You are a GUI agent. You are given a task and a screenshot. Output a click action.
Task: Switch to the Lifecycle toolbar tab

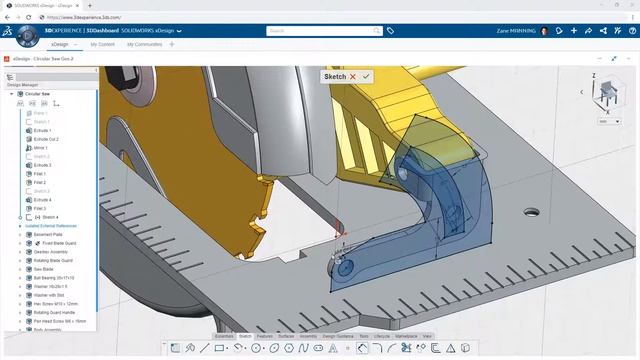coord(382,336)
